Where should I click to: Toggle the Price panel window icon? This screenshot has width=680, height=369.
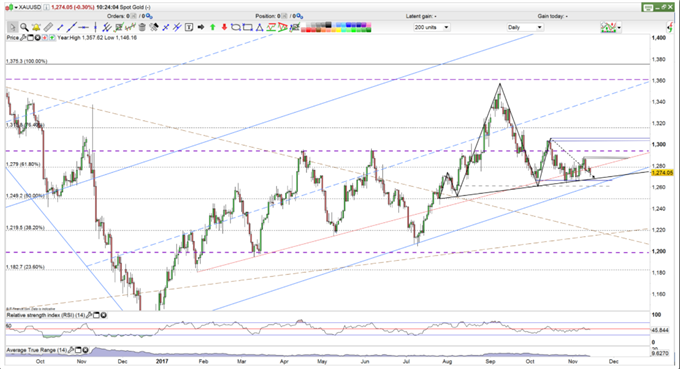(x=30, y=38)
